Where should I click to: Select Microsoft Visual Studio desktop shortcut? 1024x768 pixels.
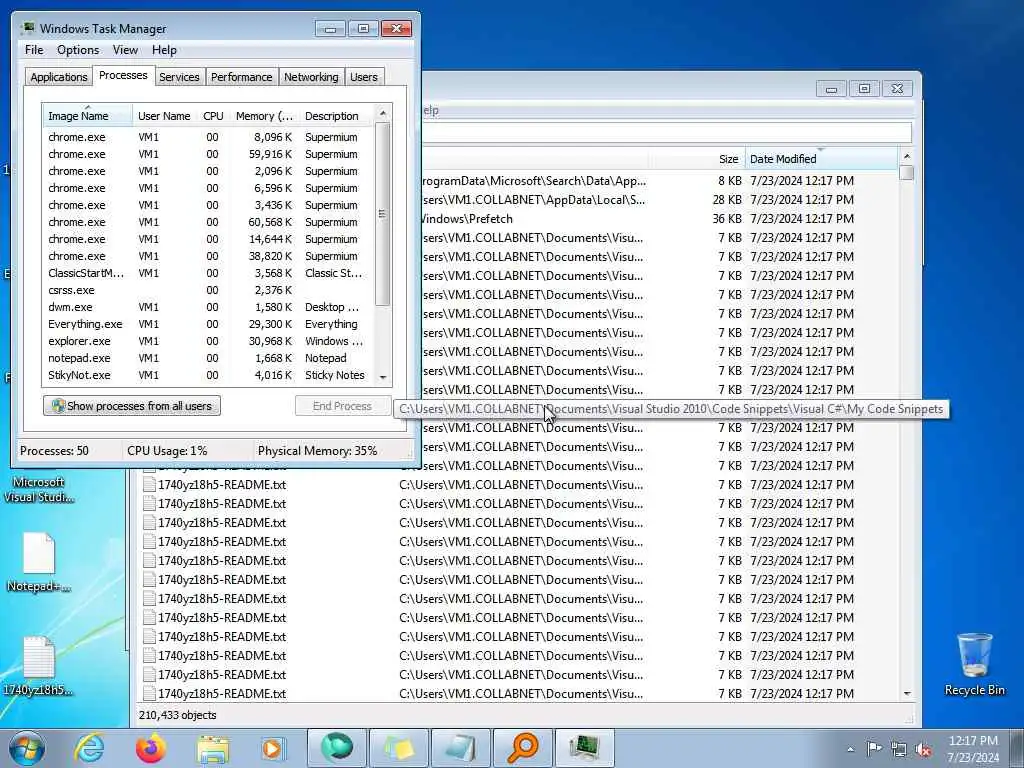[39, 489]
